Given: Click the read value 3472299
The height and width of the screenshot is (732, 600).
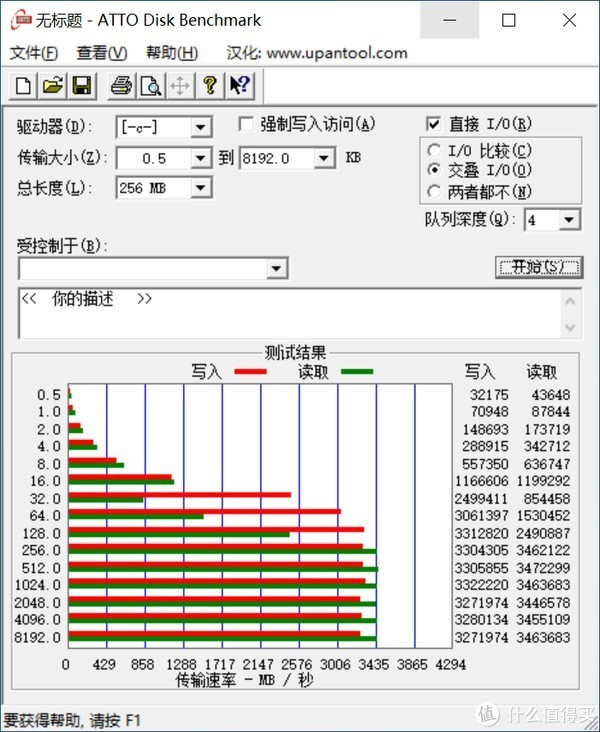Looking at the screenshot, I should point(544,568).
